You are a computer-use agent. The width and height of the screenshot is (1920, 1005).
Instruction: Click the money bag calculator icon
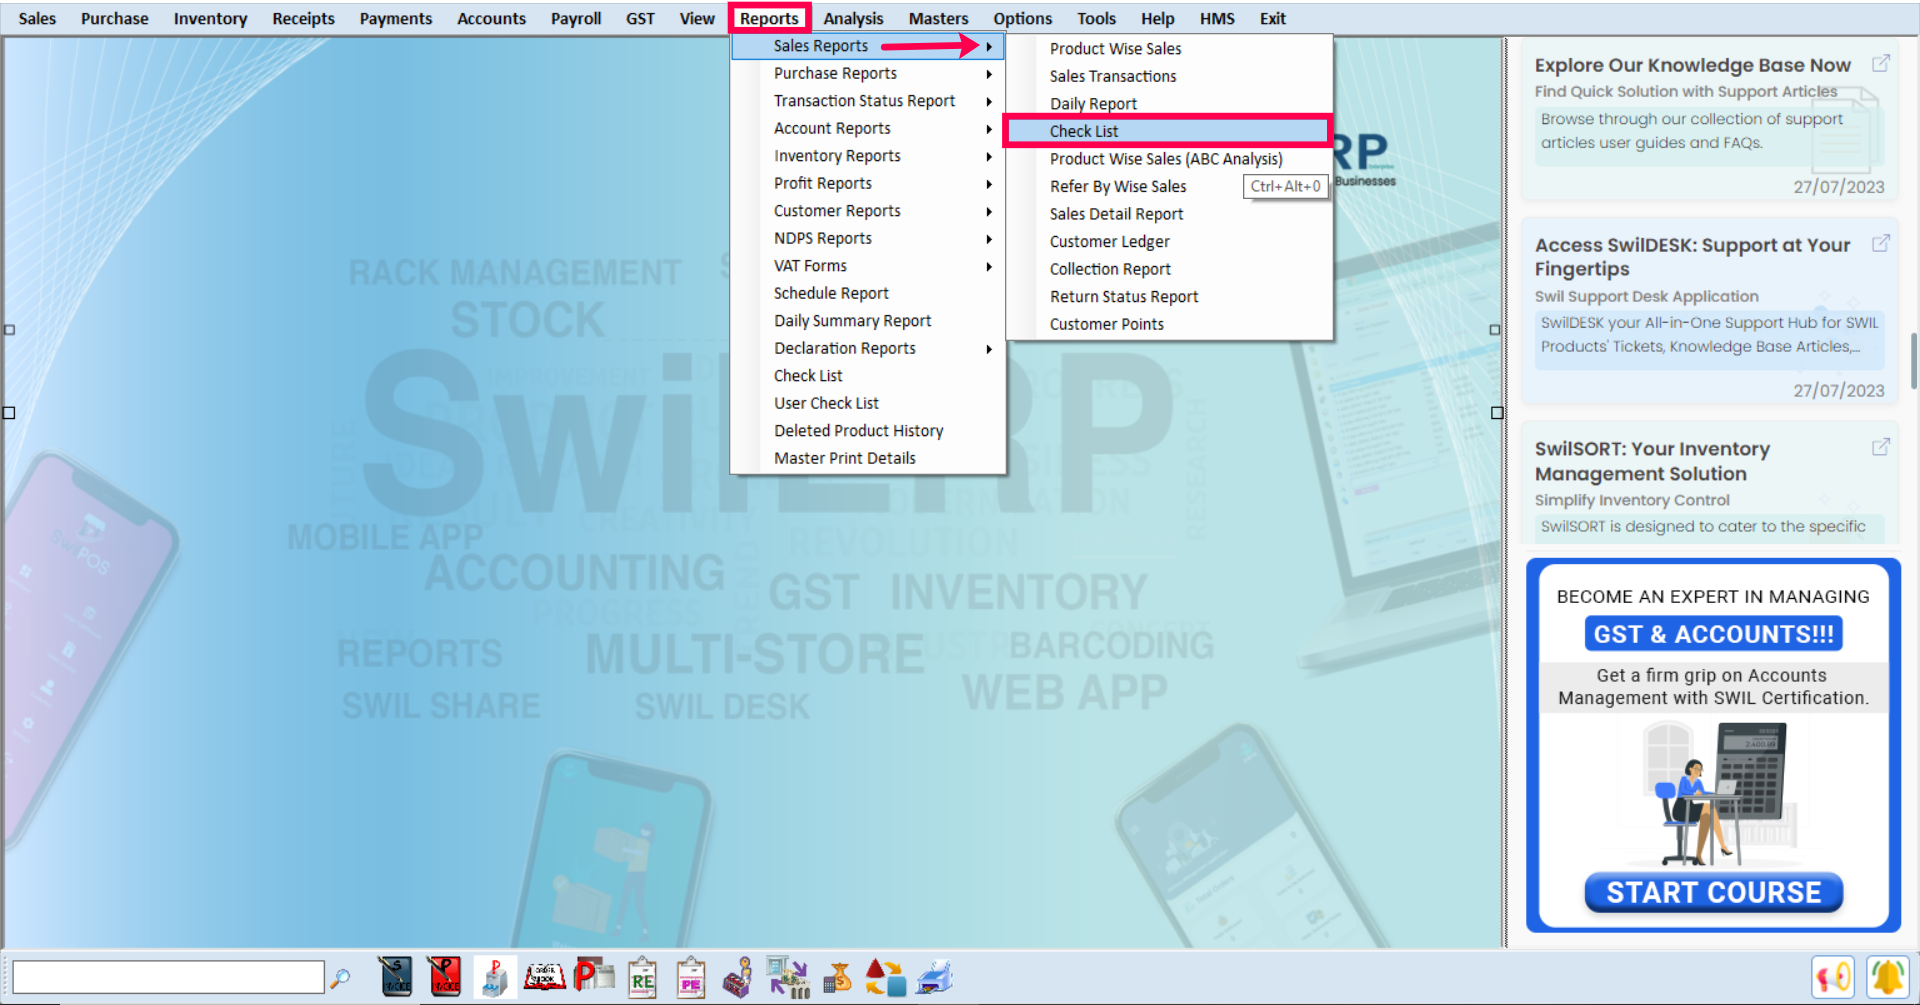click(x=837, y=977)
